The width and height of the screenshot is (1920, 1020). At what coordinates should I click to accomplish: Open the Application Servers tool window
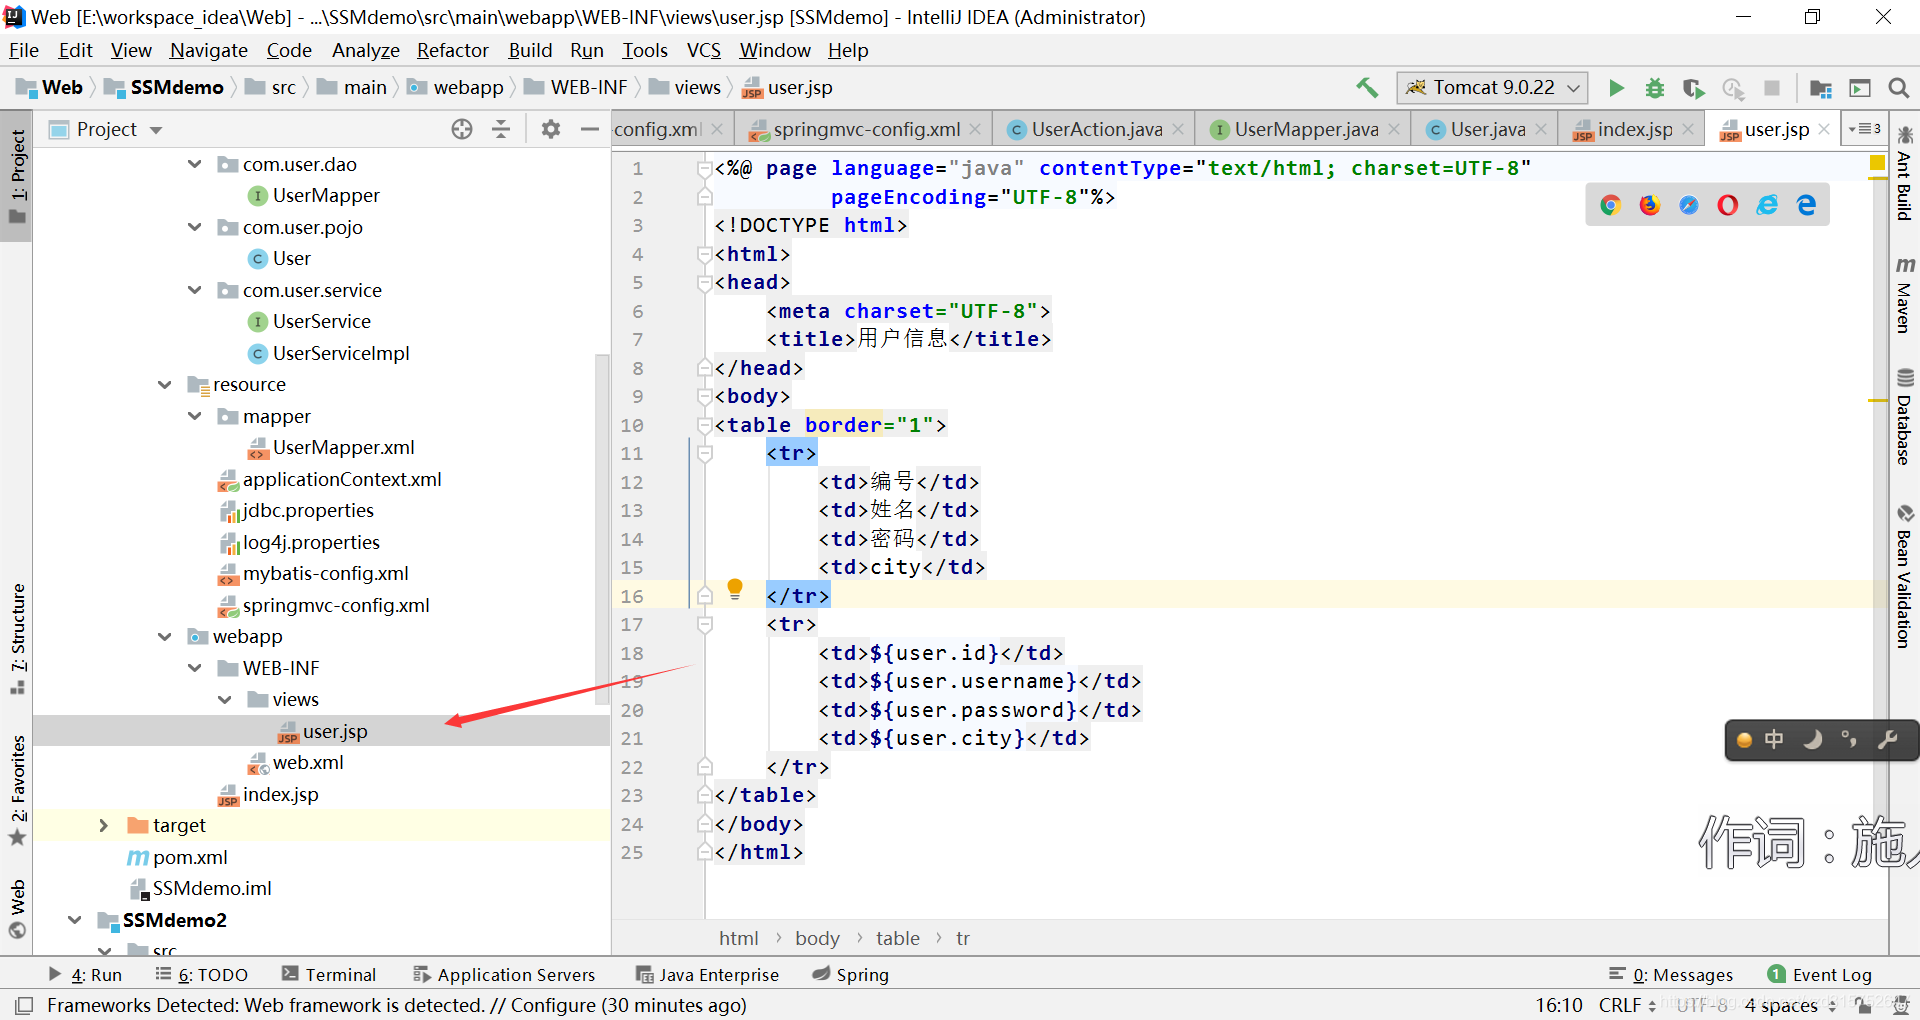click(504, 974)
